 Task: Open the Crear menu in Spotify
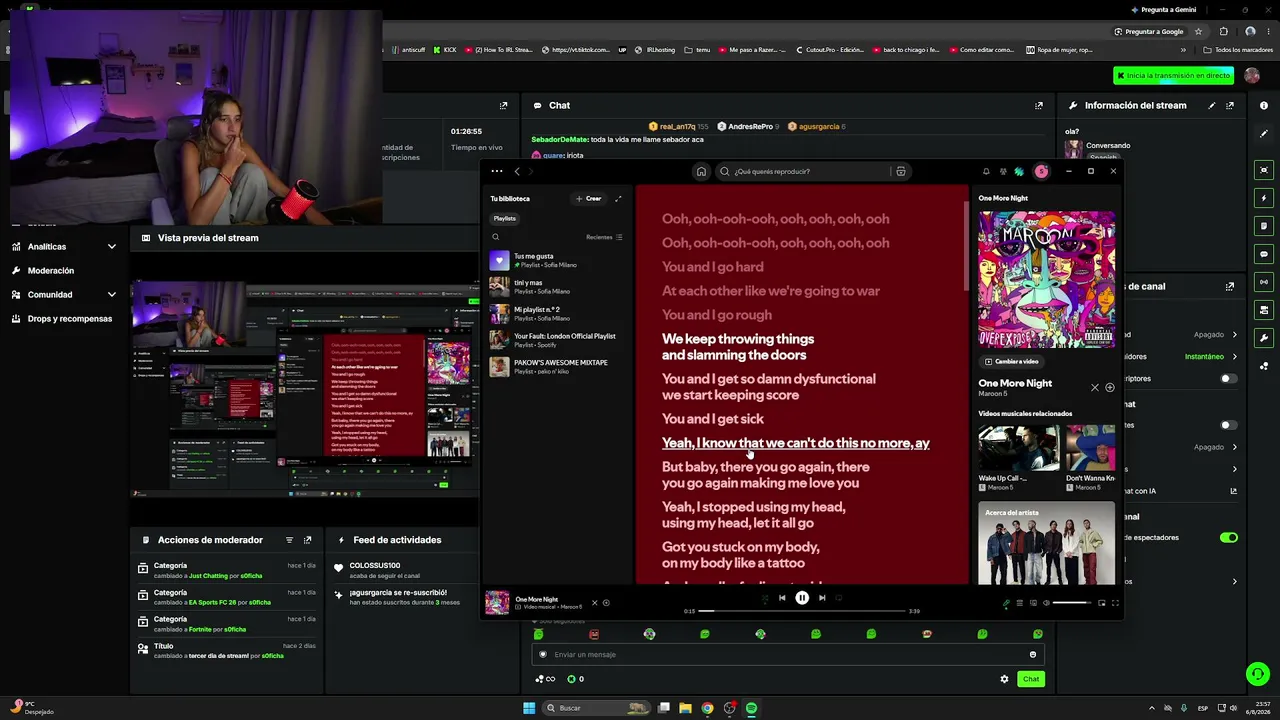[x=589, y=198]
